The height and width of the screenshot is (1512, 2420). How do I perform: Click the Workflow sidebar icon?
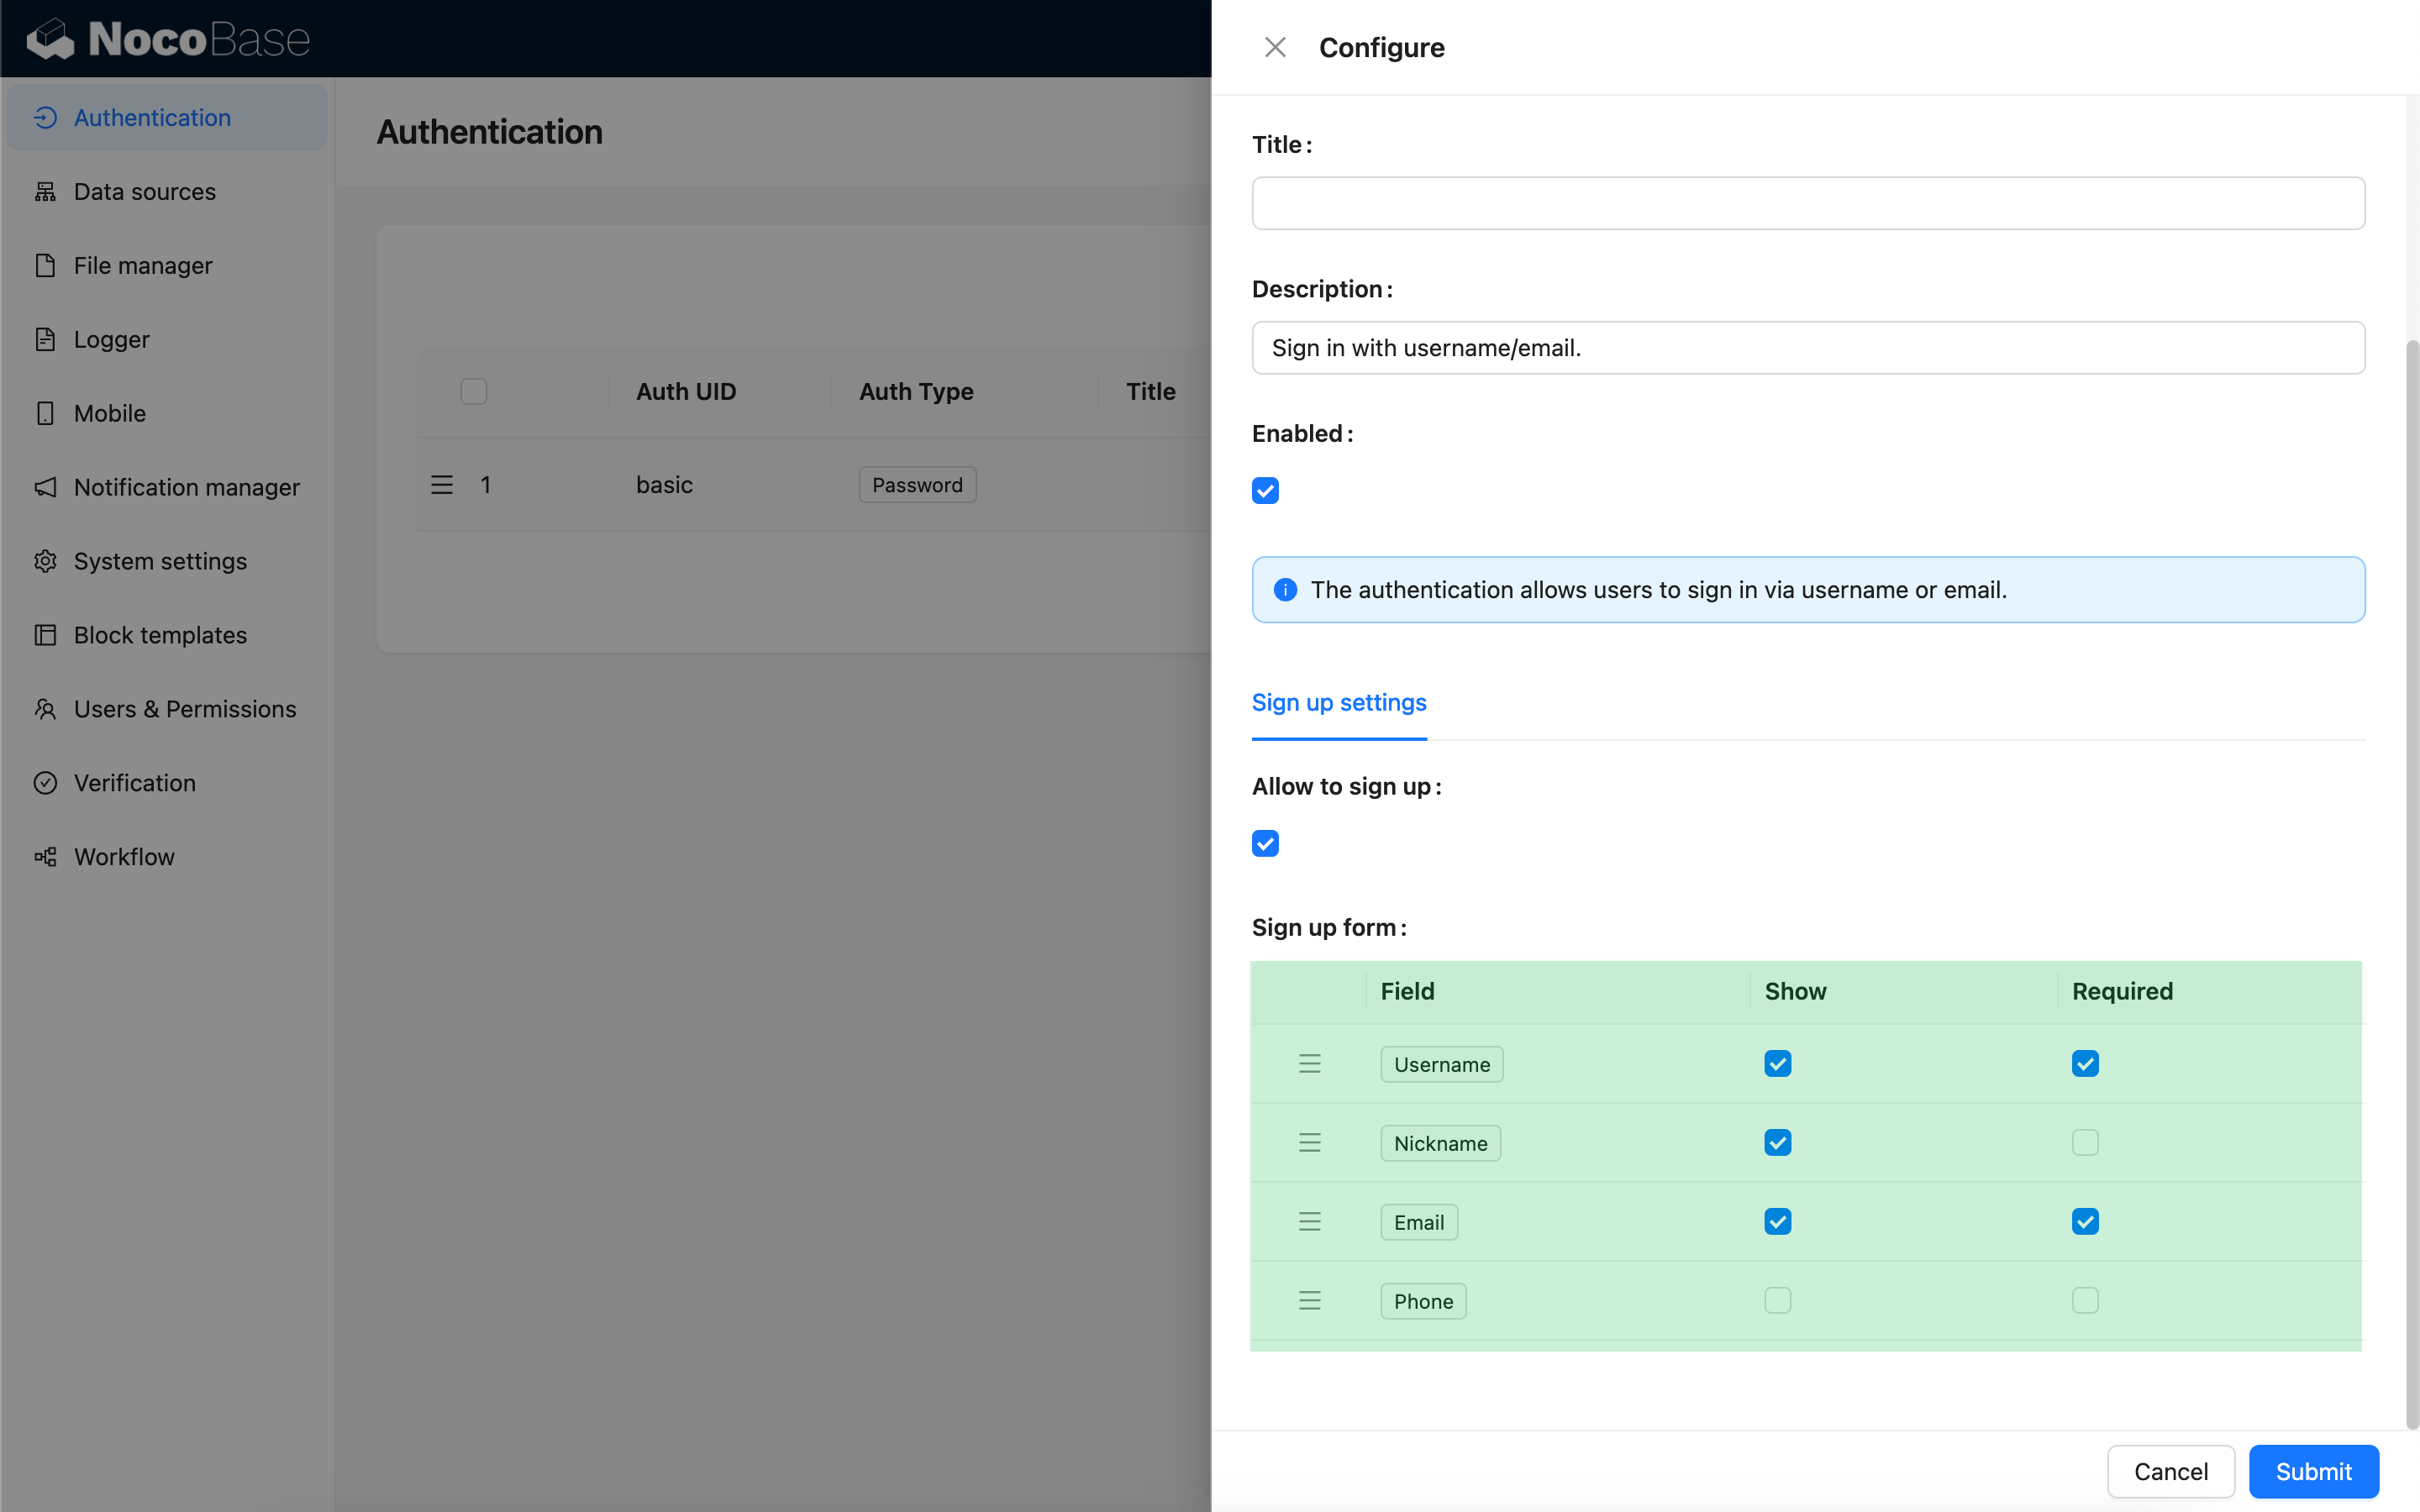tap(45, 857)
